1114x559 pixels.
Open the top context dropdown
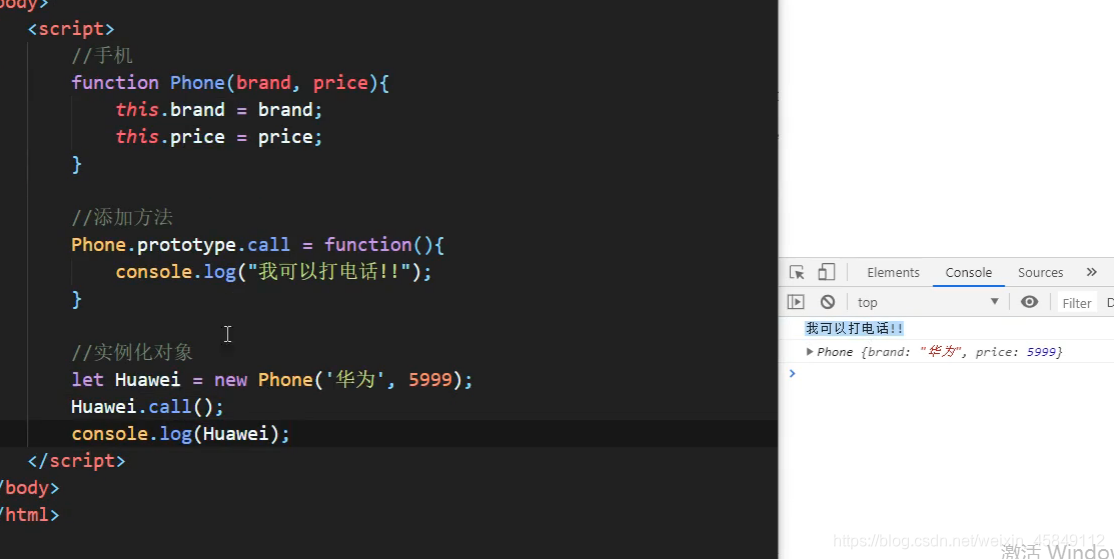click(928, 302)
